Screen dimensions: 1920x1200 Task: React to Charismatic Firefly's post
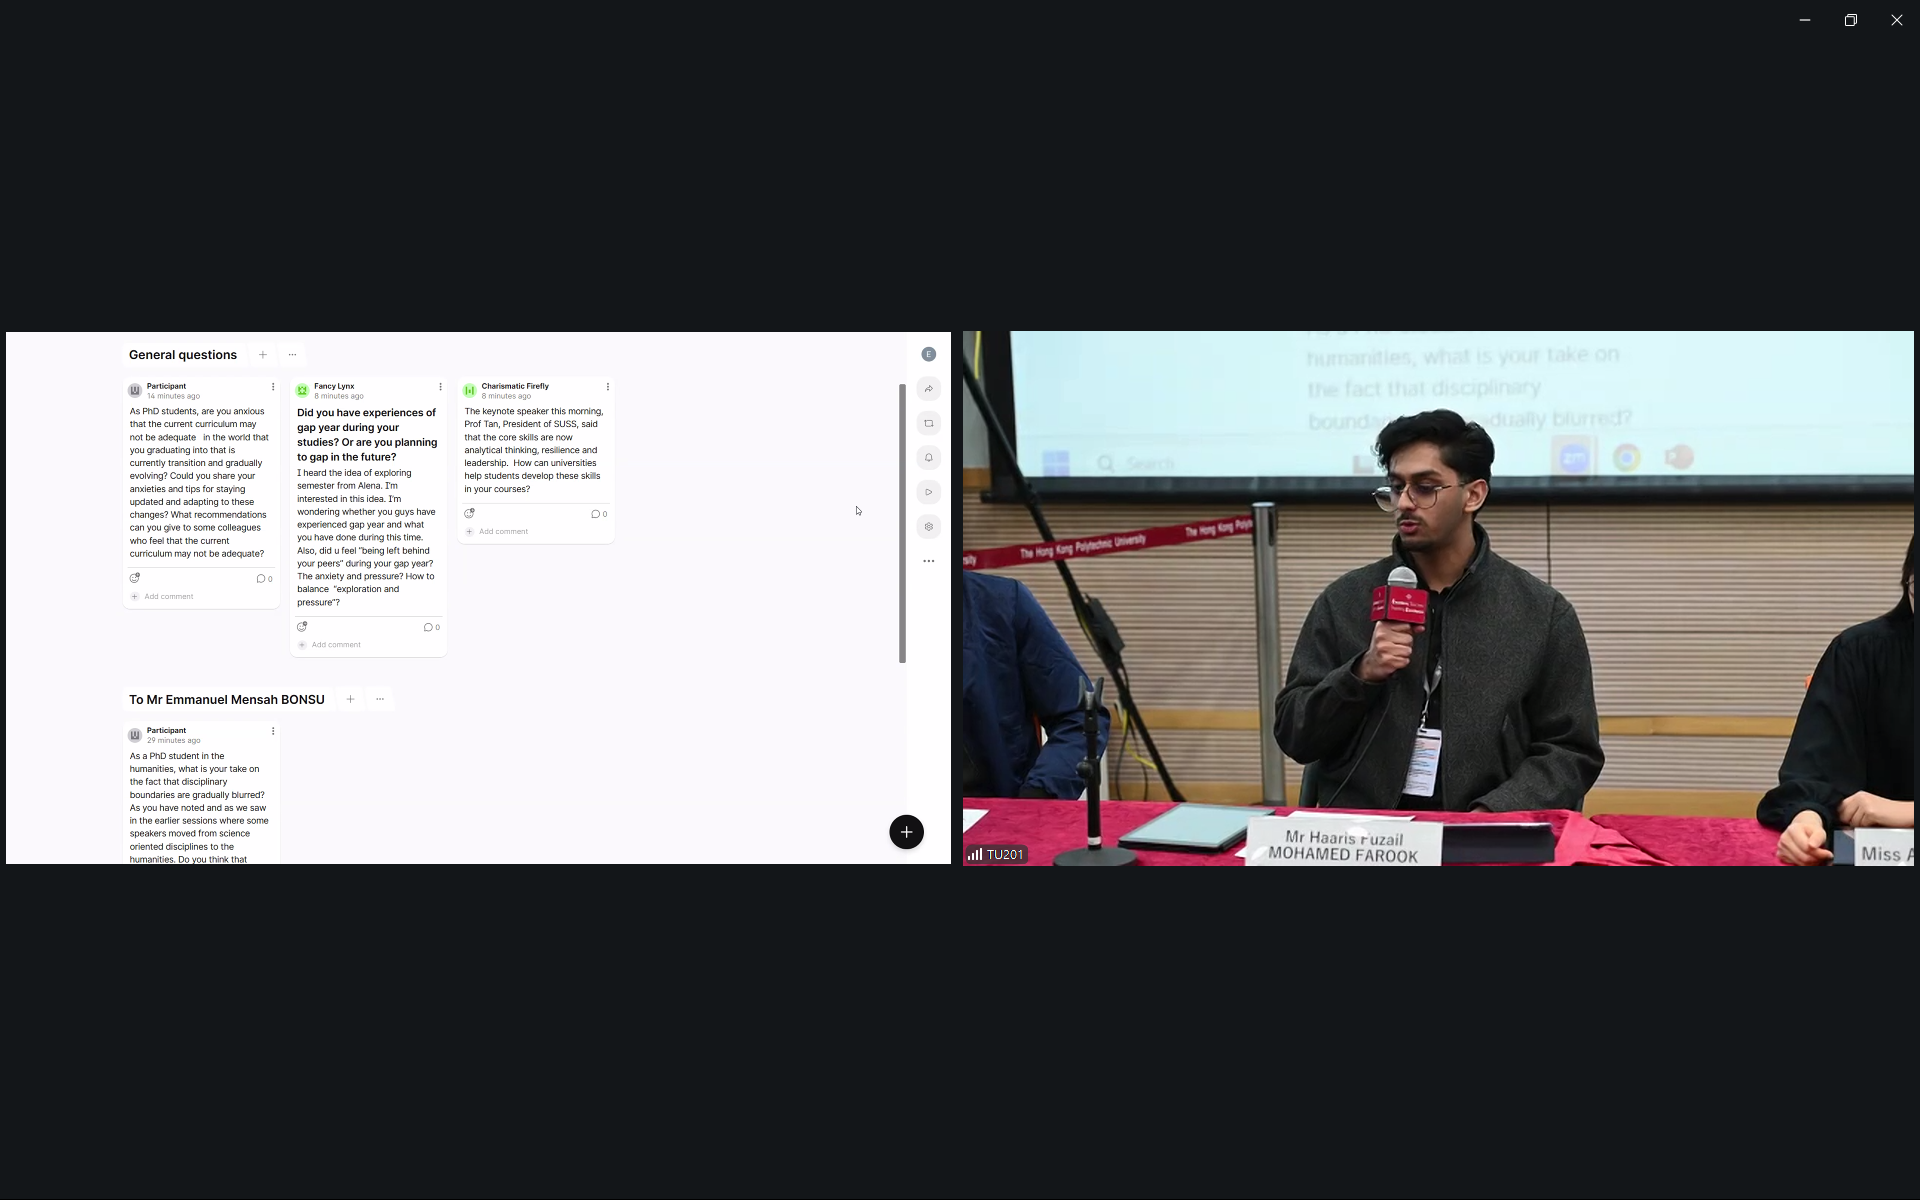[x=469, y=514]
